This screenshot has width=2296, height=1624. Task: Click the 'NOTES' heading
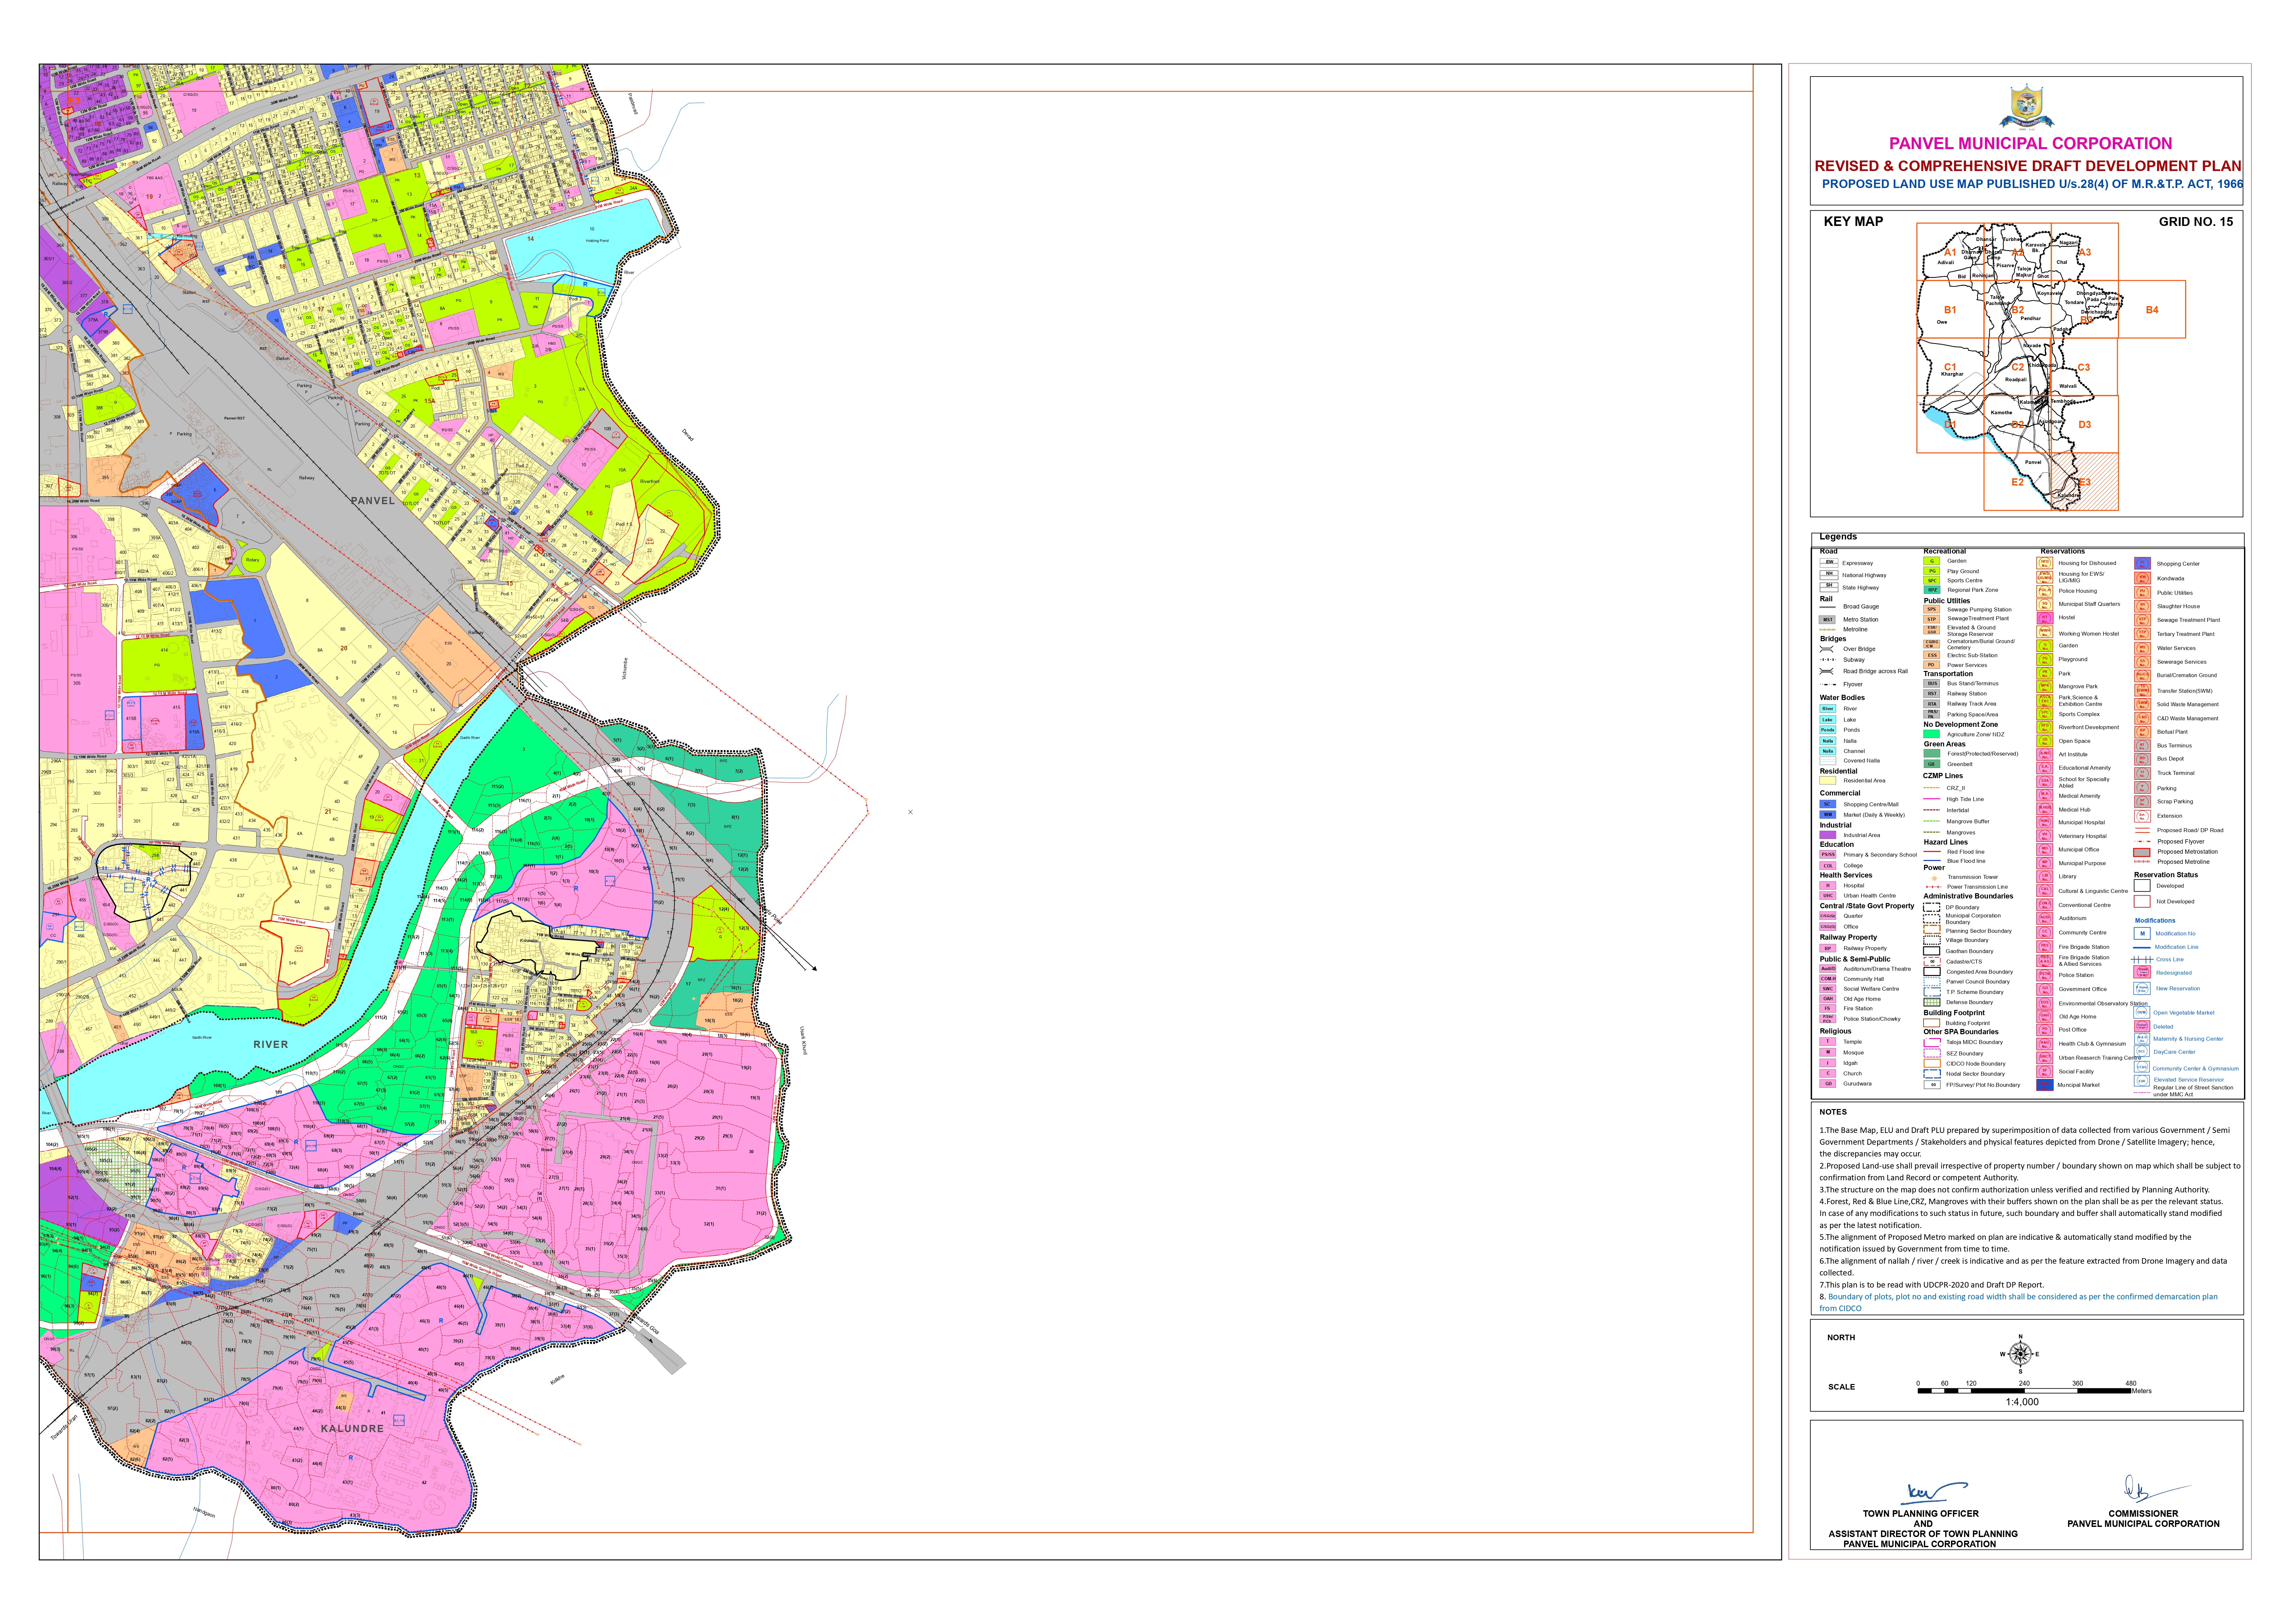point(1833,1112)
